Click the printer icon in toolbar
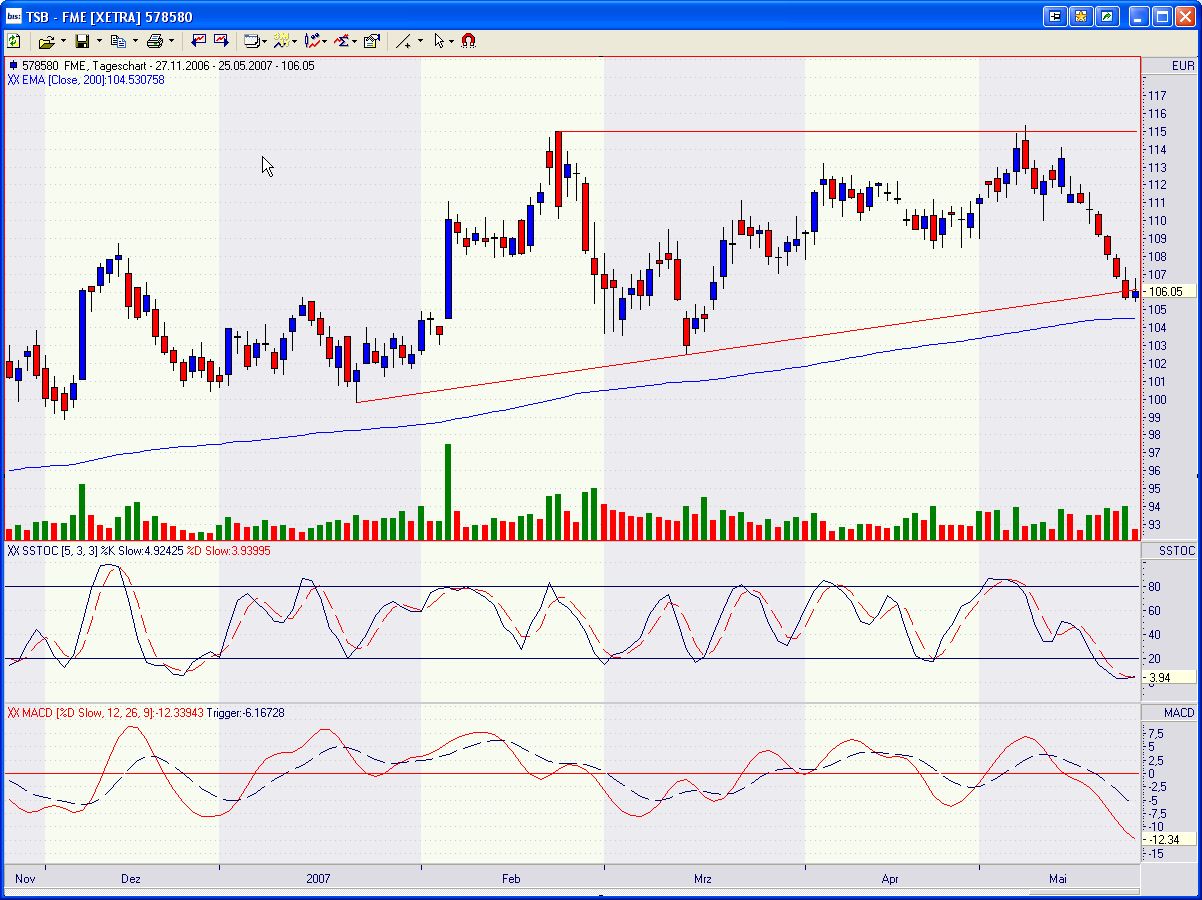 [x=154, y=41]
